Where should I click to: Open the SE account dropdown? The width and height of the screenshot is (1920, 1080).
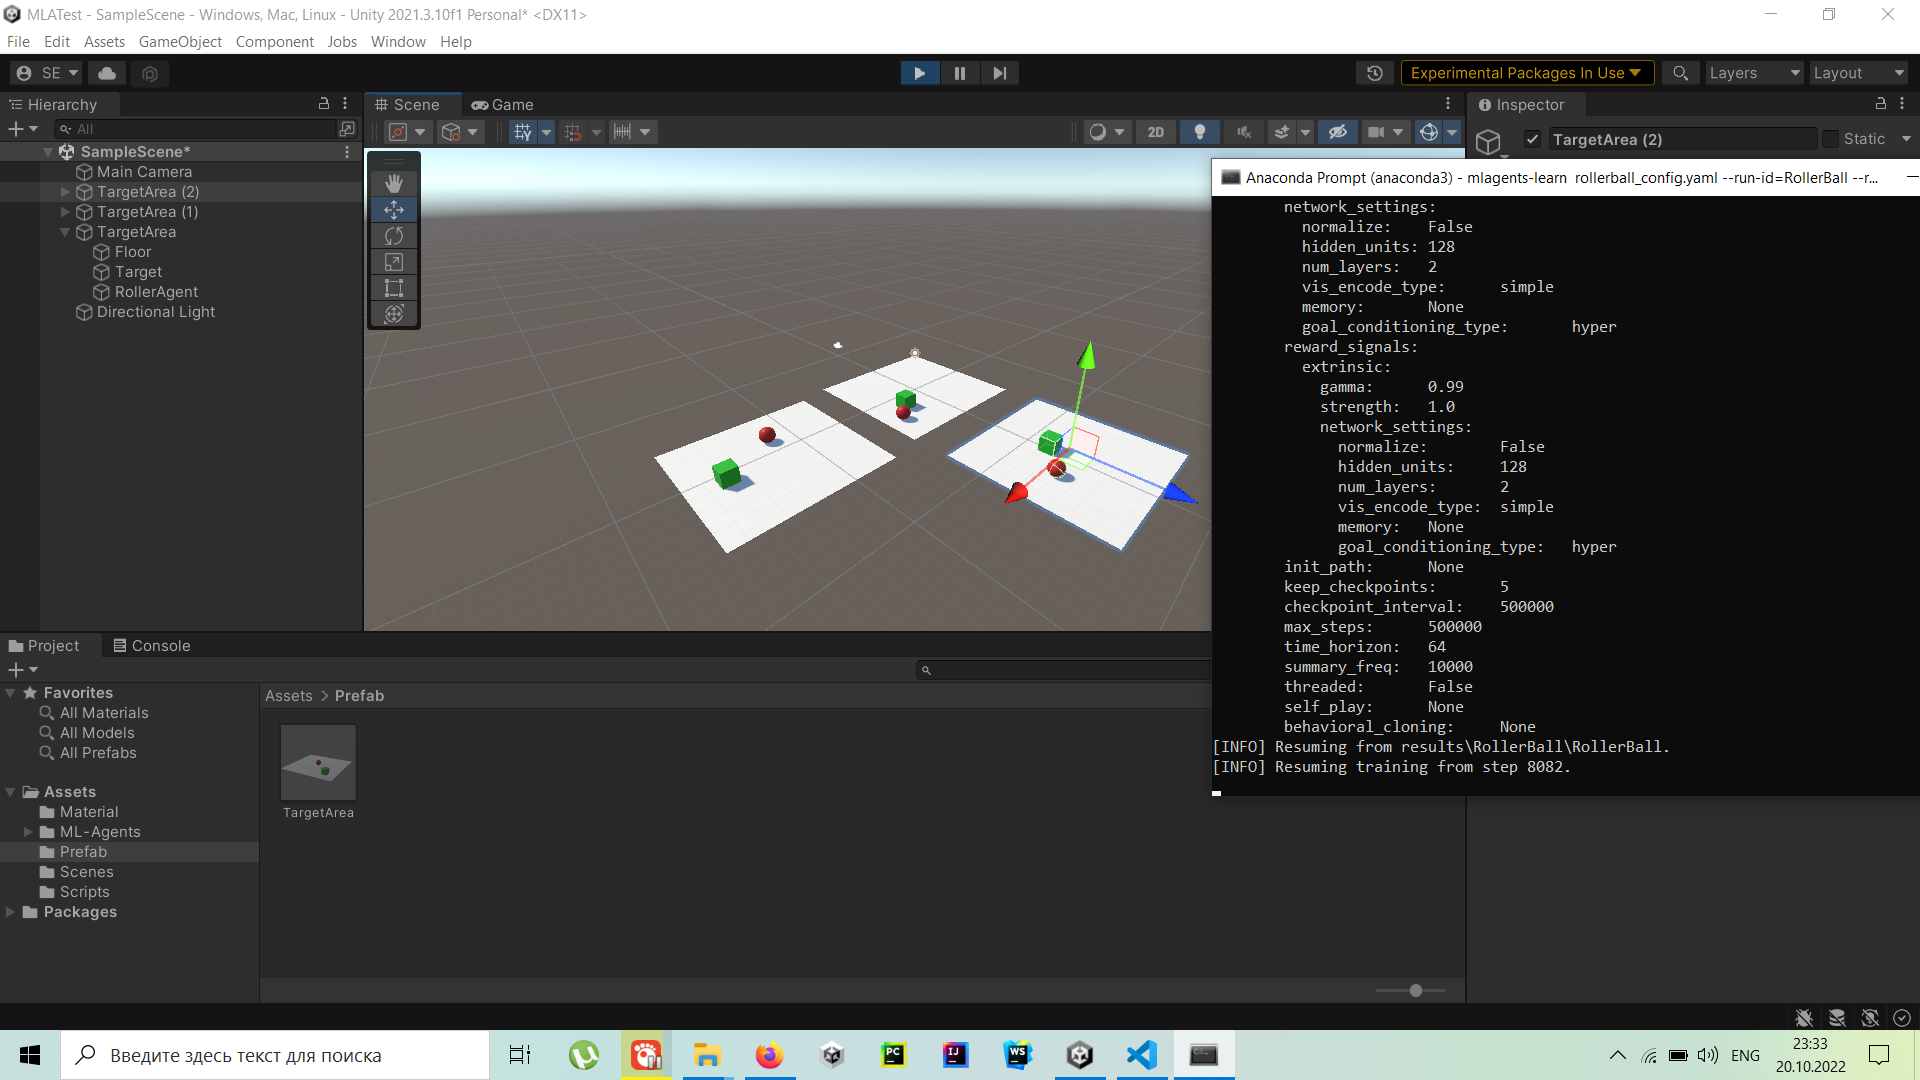pos(48,73)
